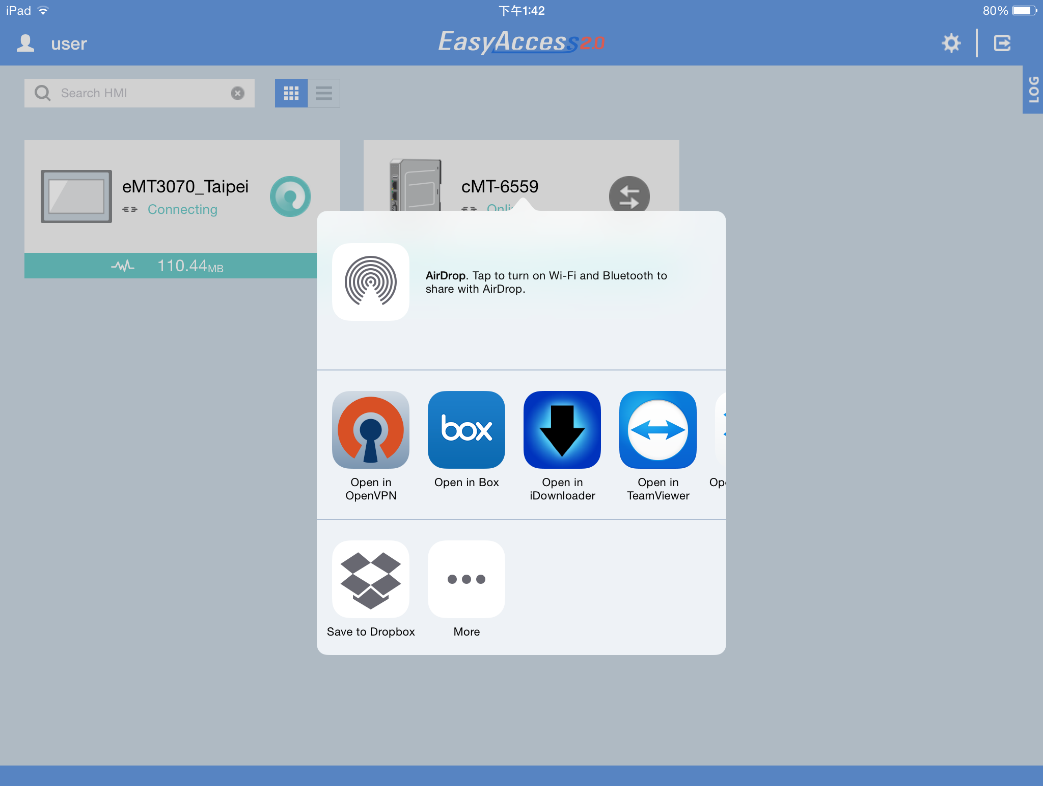Select the eMT3070_Taipei HMI thumbnail
Screen dimensions: 1043x786
(x=76, y=196)
